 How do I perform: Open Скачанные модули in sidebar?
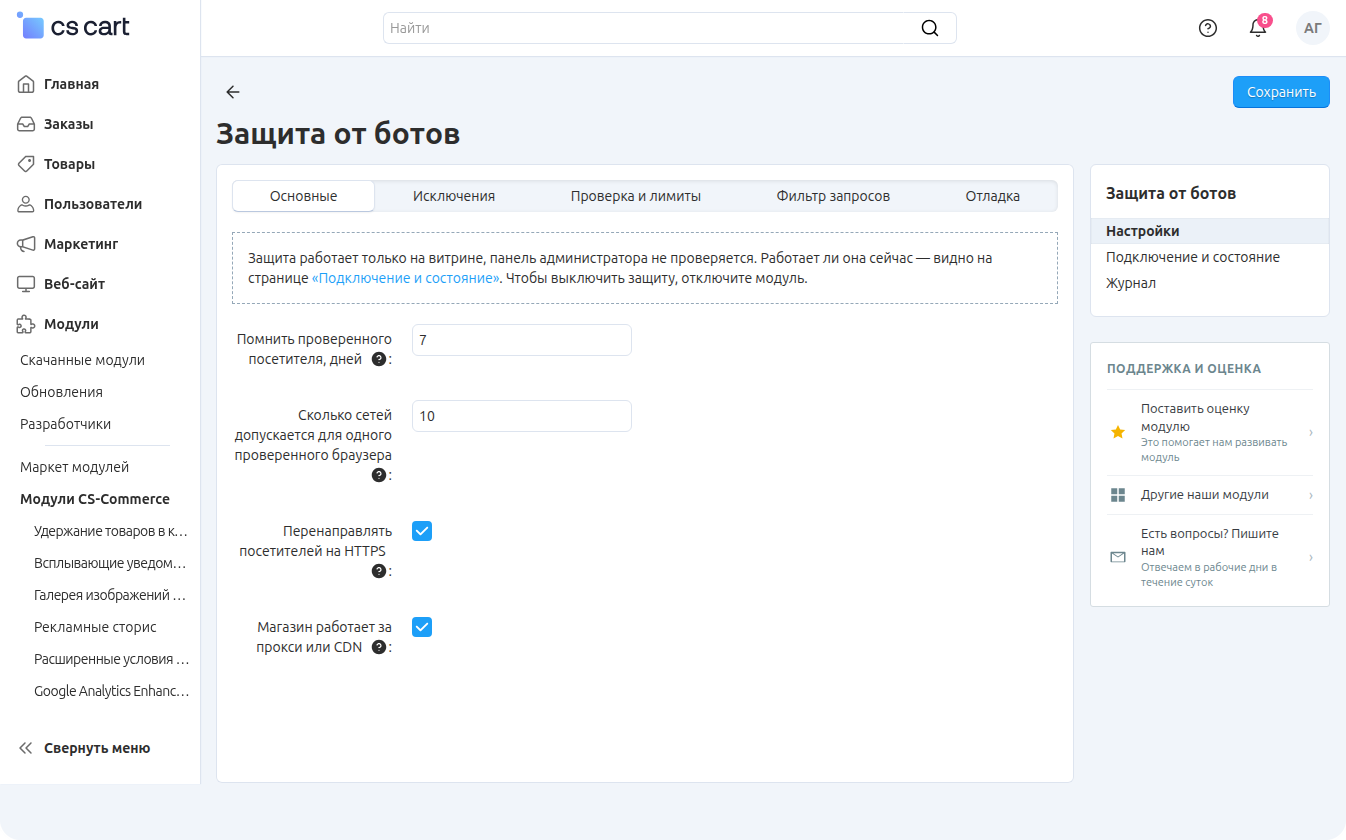pyautogui.click(x=82, y=360)
